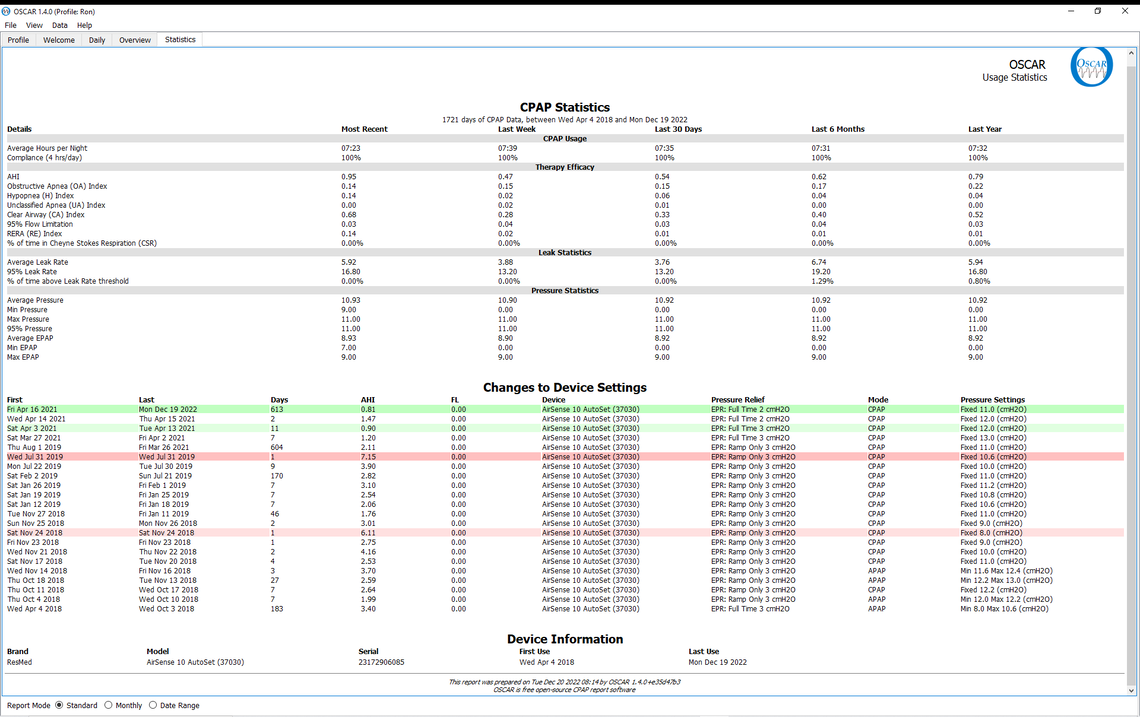Image resolution: width=1140 pixels, height=717 pixels.
Task: Click the serial number 23172906085
Action: click(381, 662)
